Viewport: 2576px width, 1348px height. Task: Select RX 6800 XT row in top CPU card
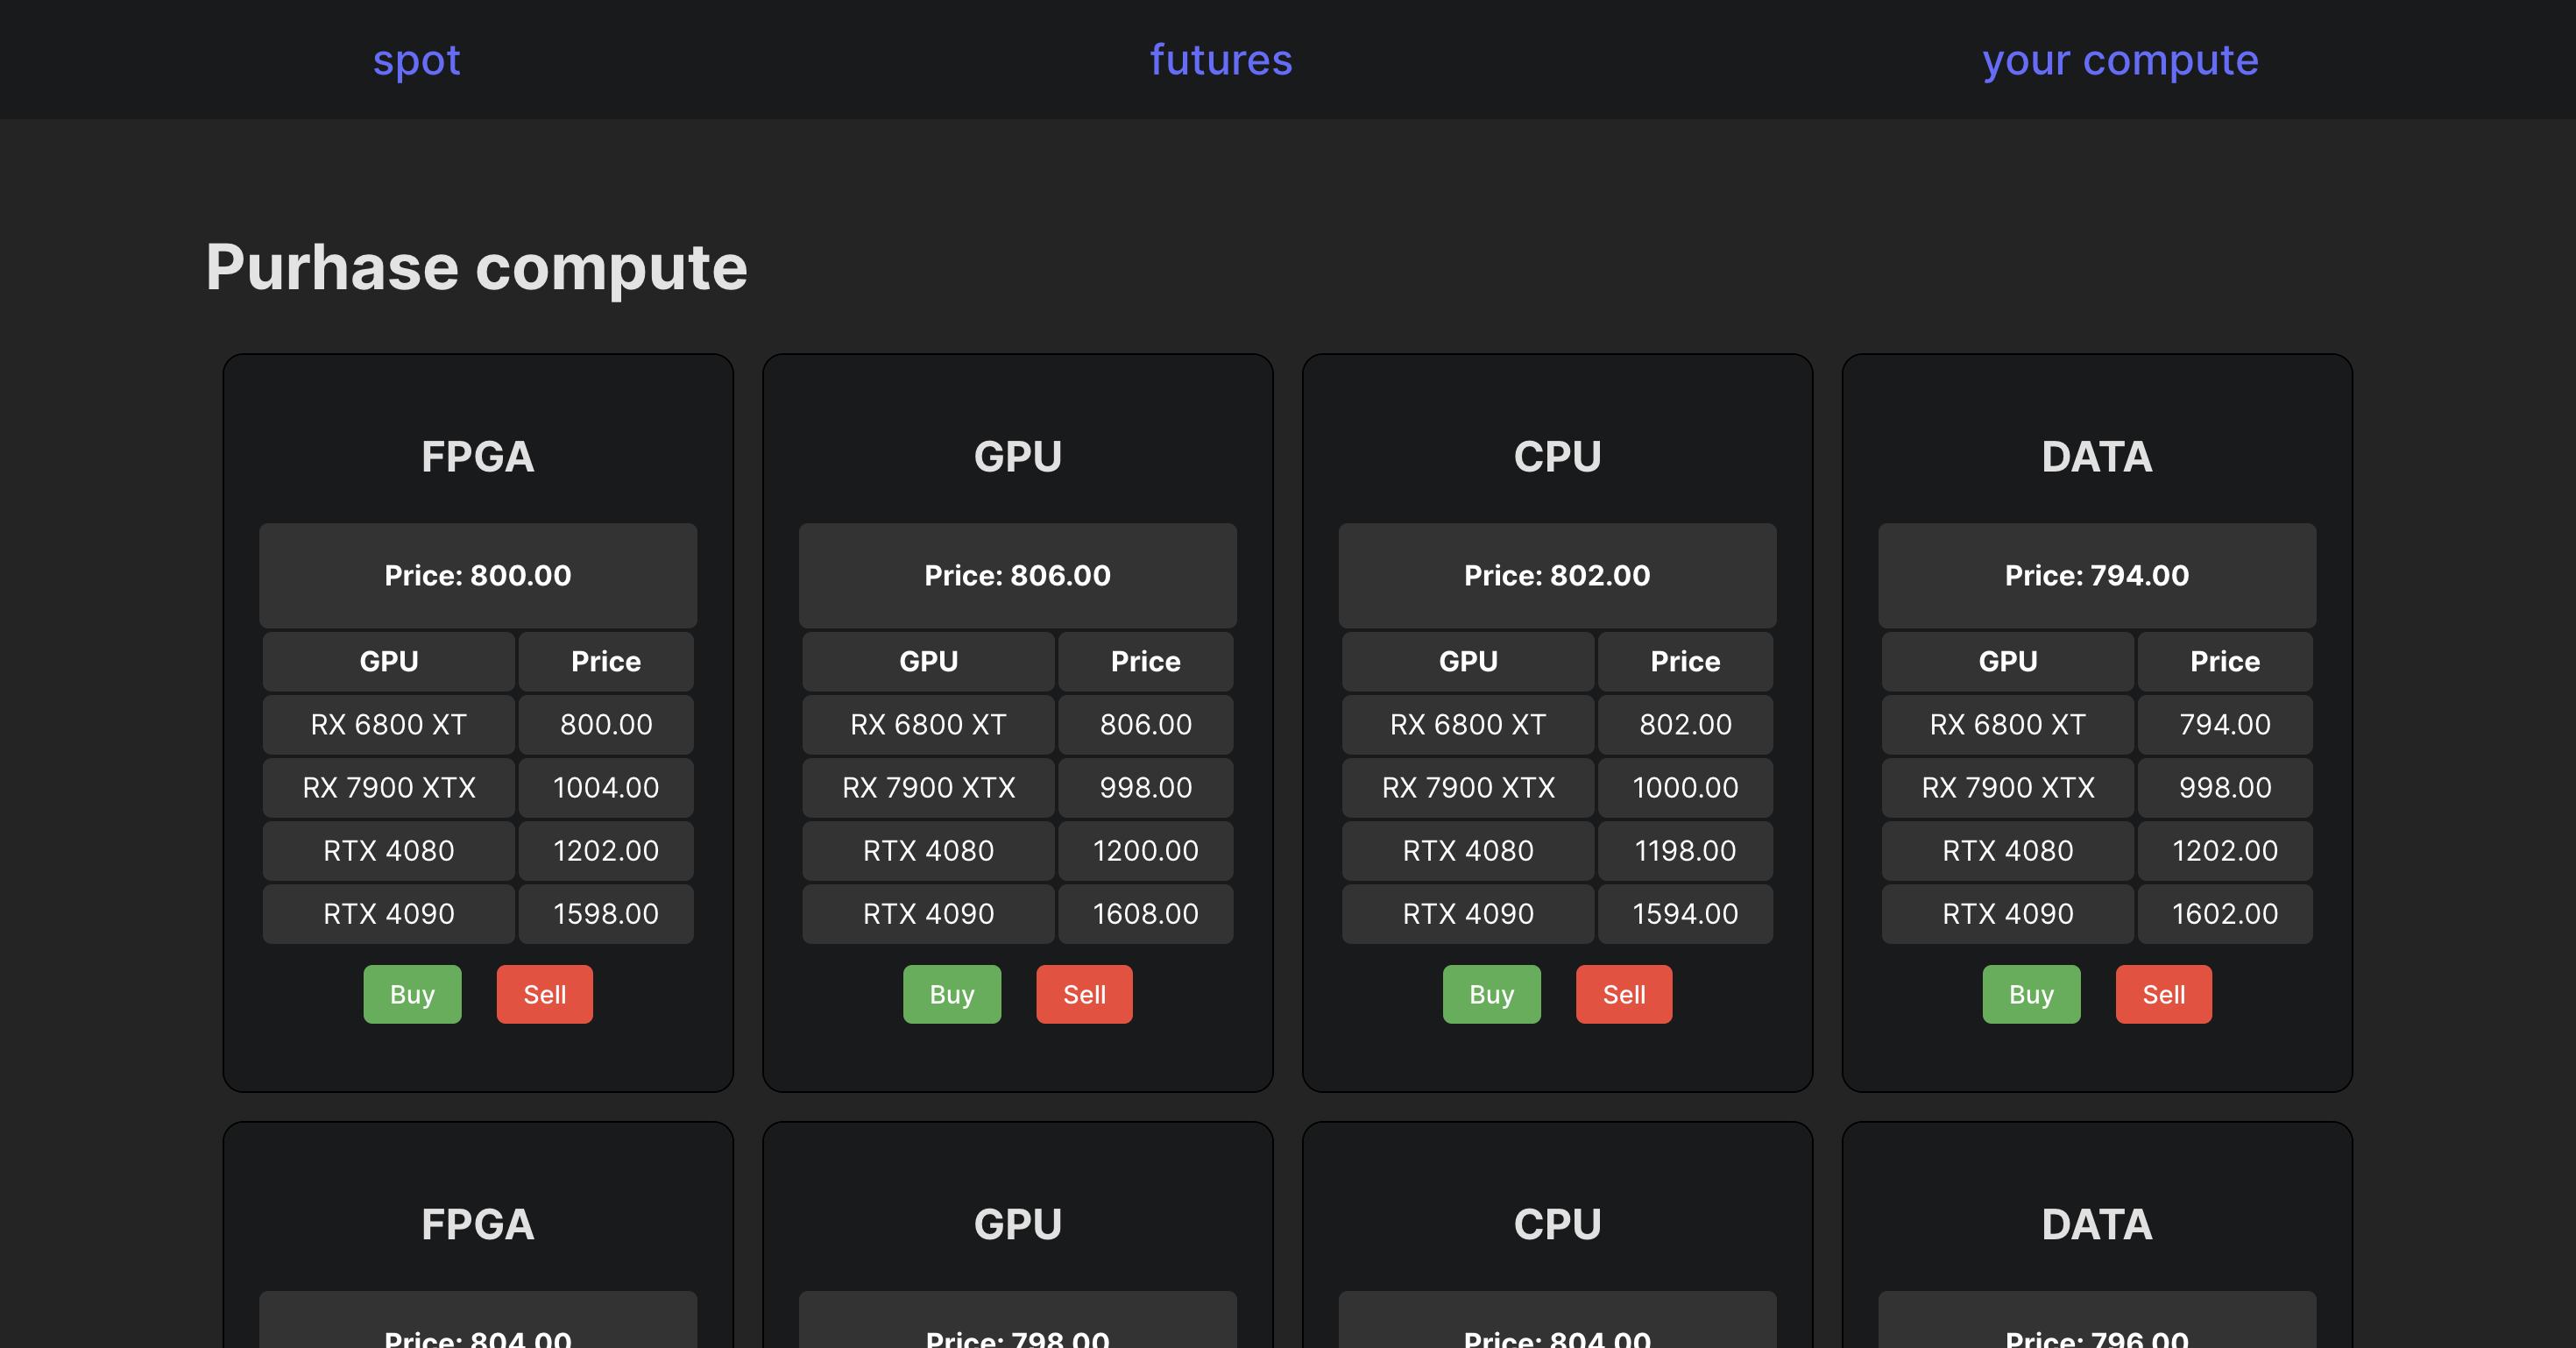1467,724
